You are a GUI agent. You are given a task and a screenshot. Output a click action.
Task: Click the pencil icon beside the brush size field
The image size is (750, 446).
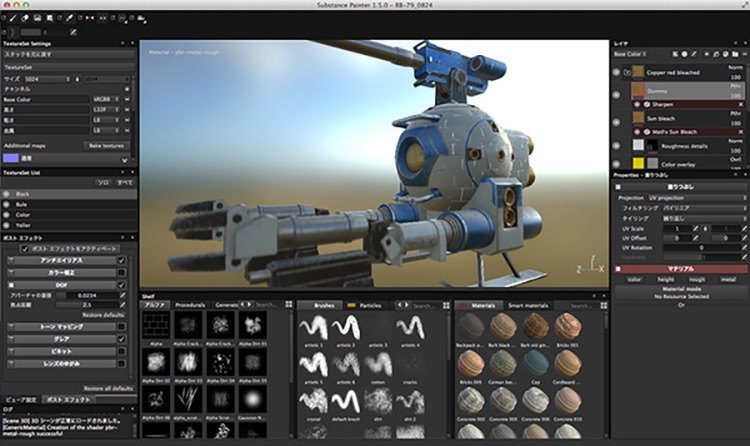pyautogui.click(x=73, y=32)
